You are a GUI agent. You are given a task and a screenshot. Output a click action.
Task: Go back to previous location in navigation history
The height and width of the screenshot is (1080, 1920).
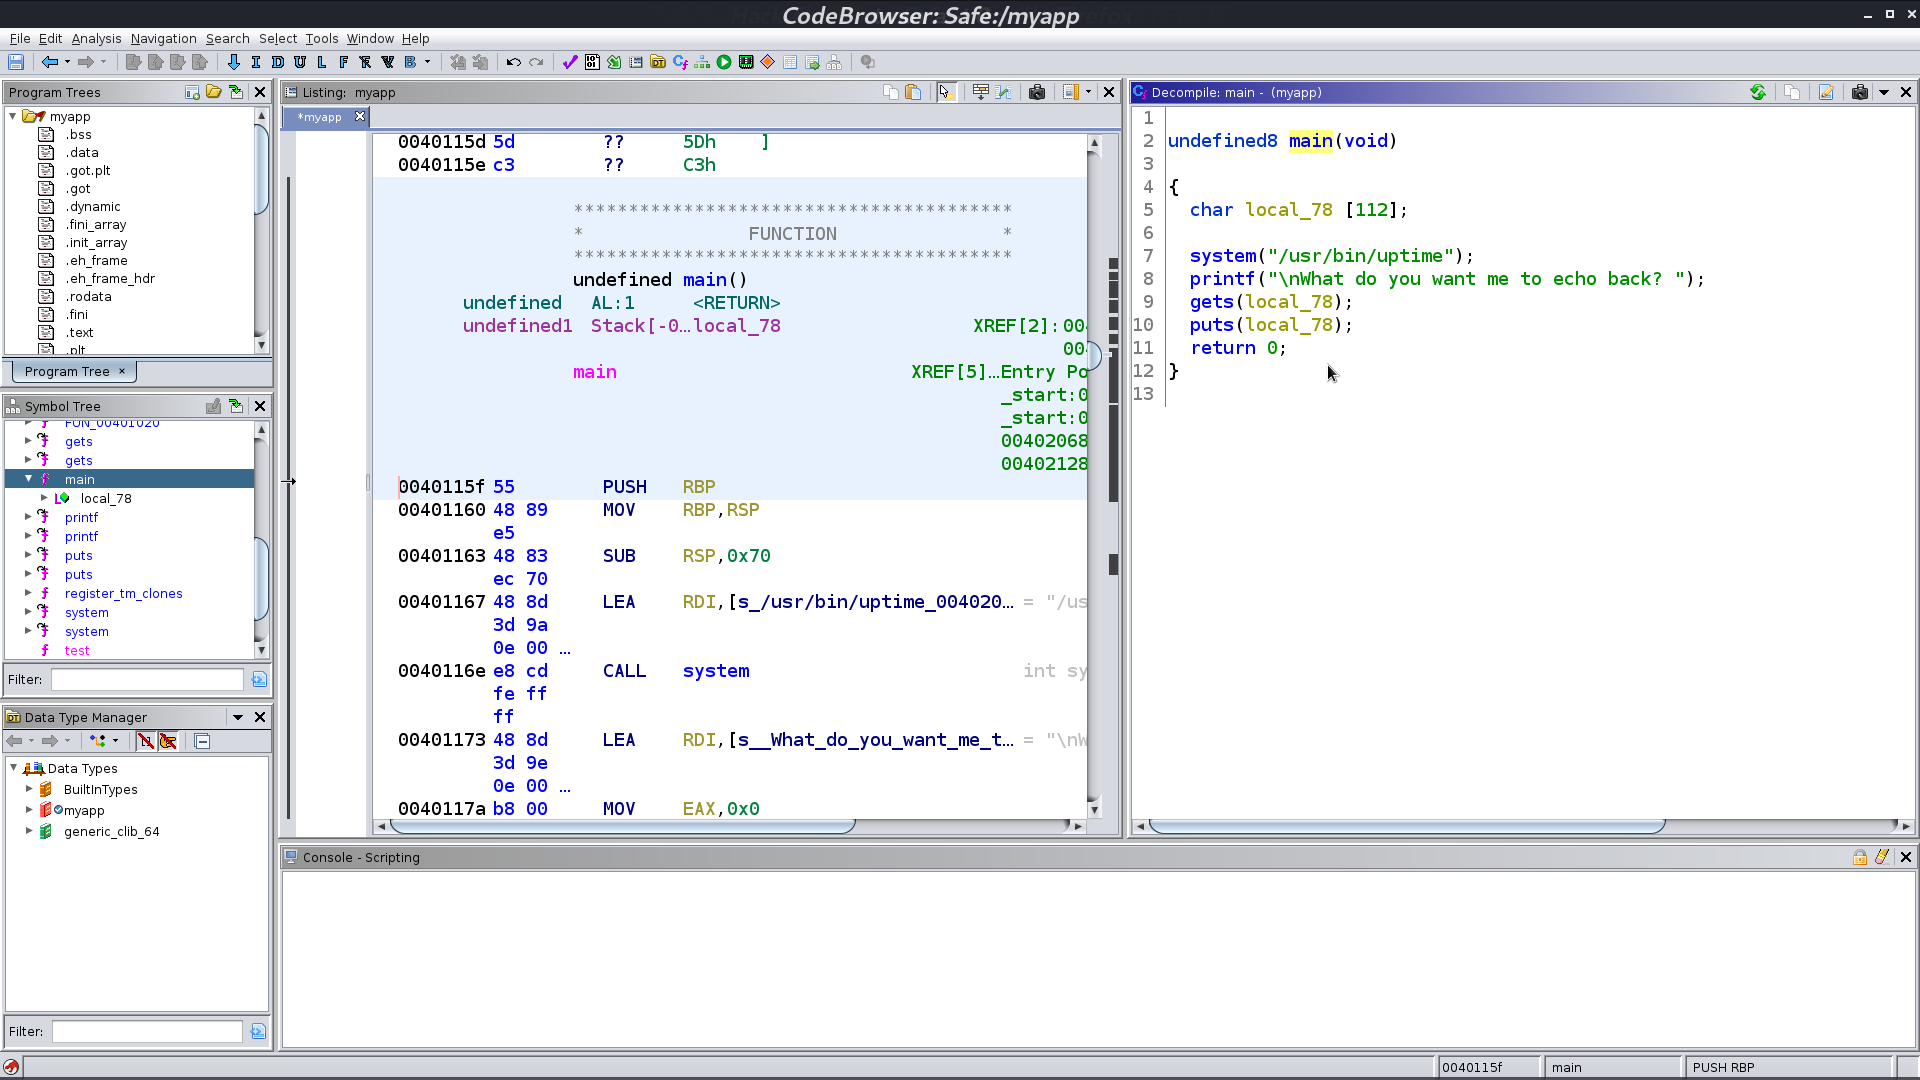point(49,62)
